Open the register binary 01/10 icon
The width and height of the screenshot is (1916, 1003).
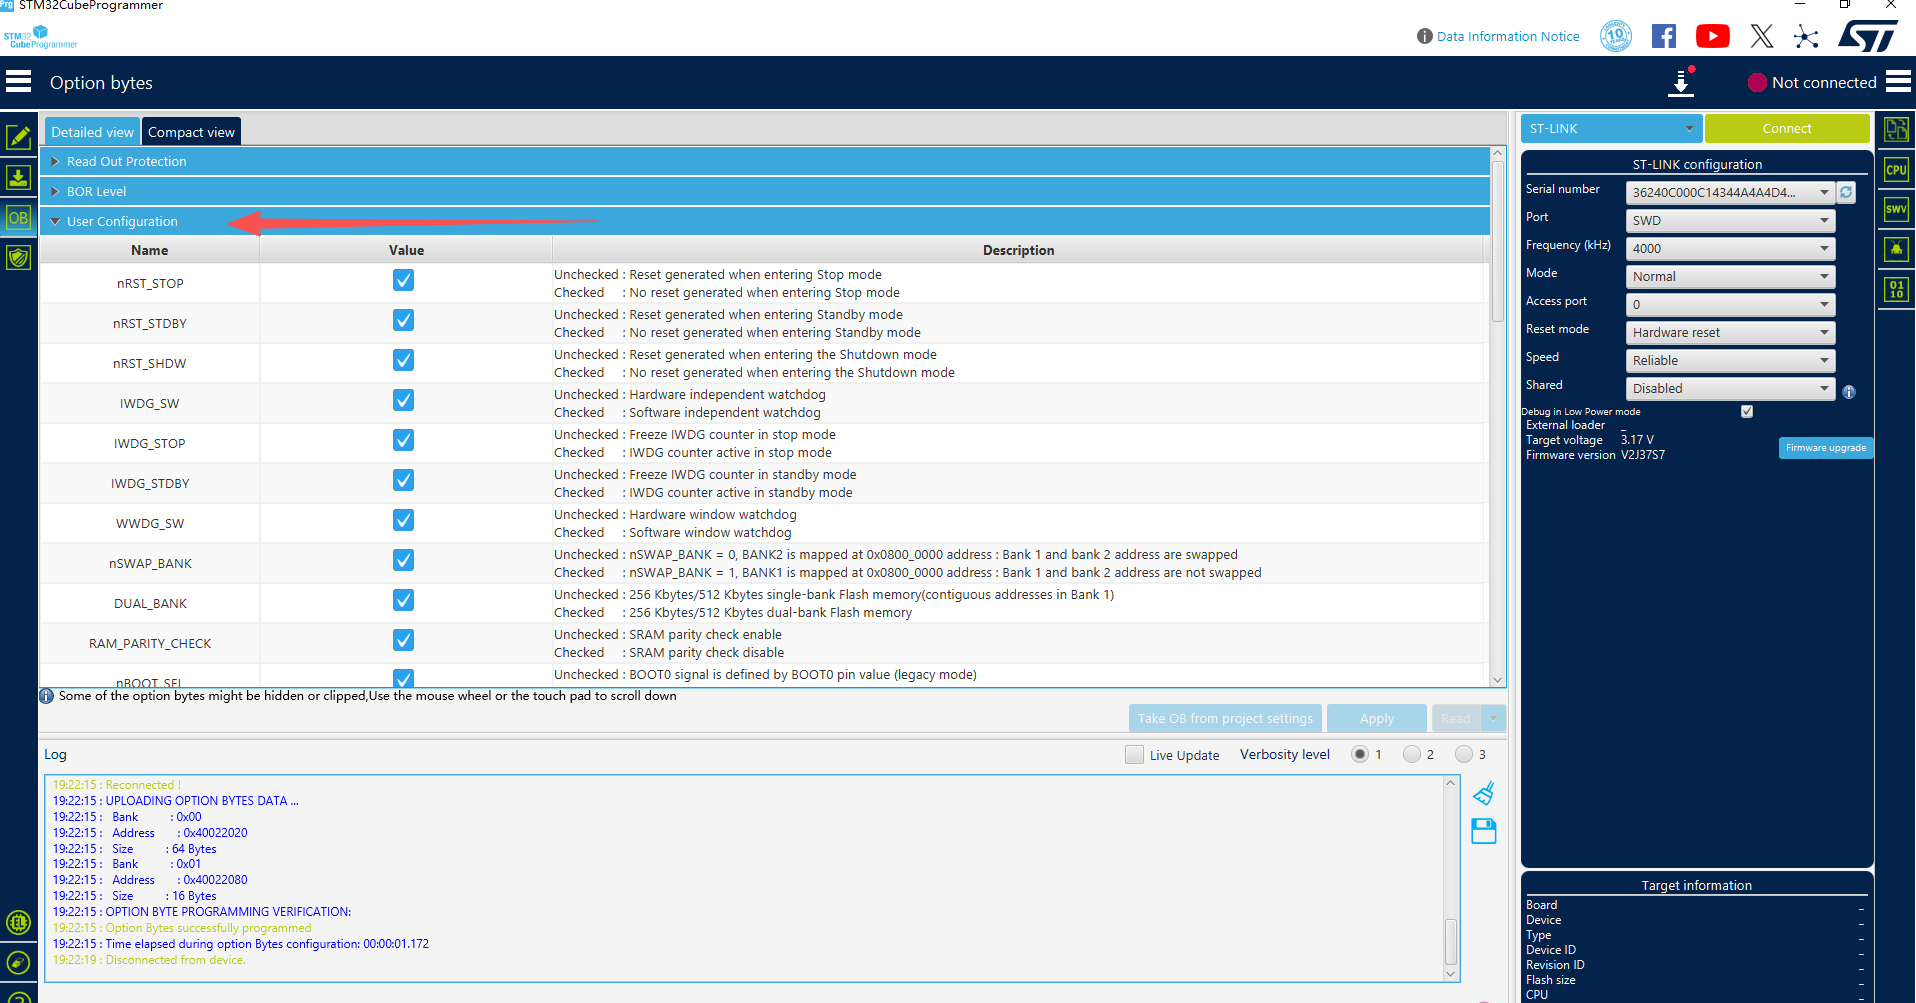[1896, 289]
